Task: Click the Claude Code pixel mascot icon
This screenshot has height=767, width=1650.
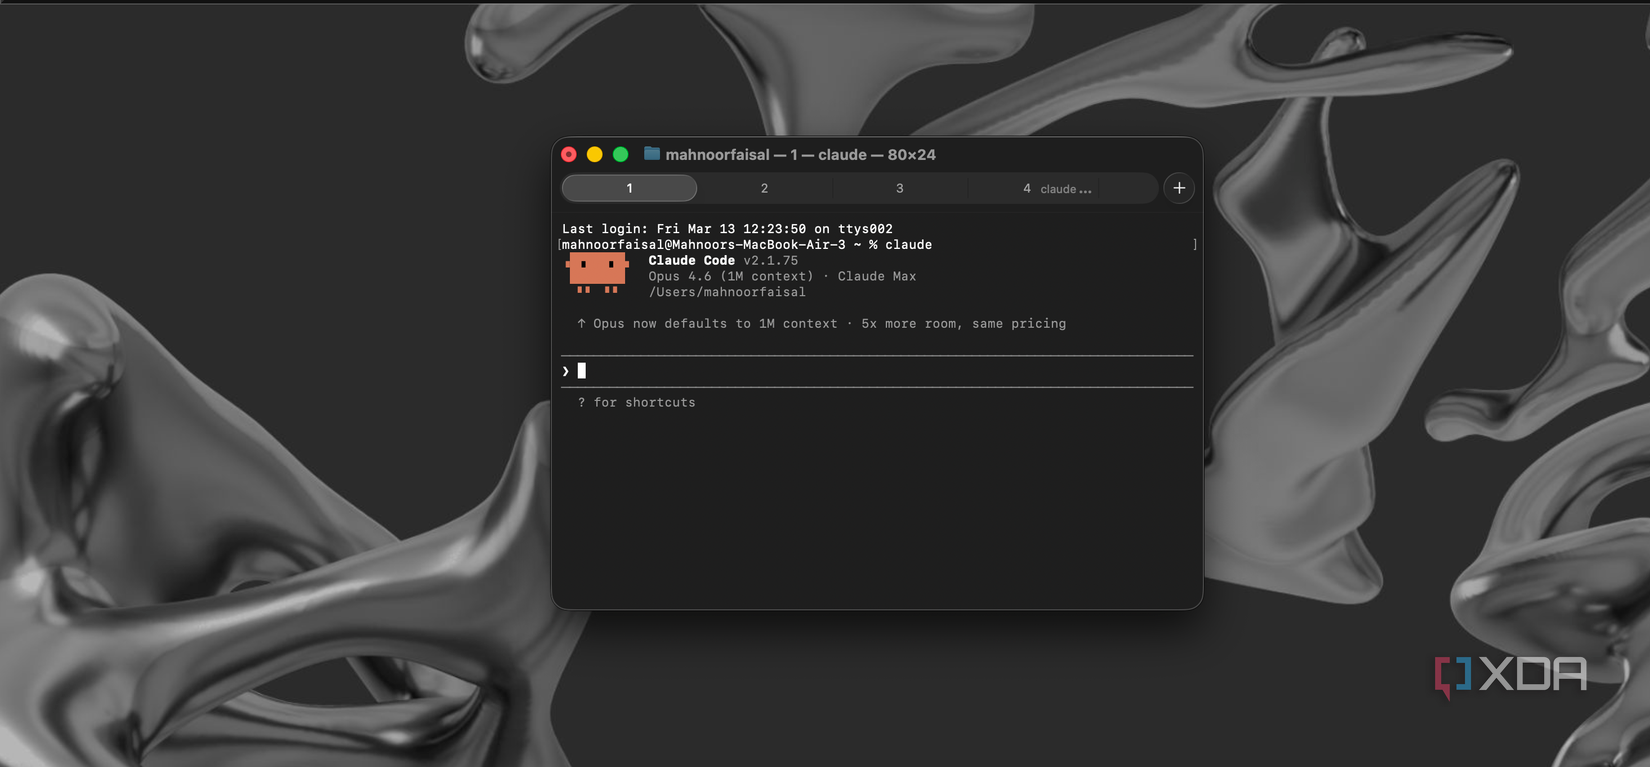Action: pyautogui.click(x=598, y=273)
